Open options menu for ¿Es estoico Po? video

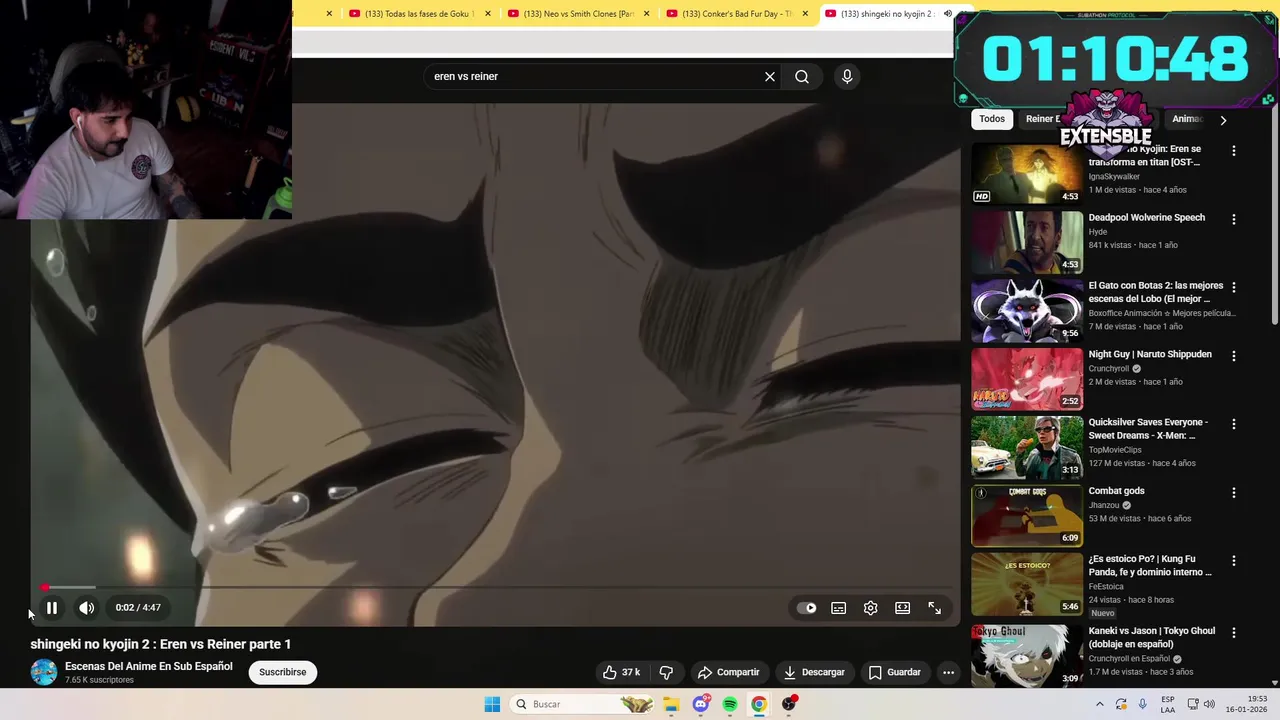click(1234, 561)
